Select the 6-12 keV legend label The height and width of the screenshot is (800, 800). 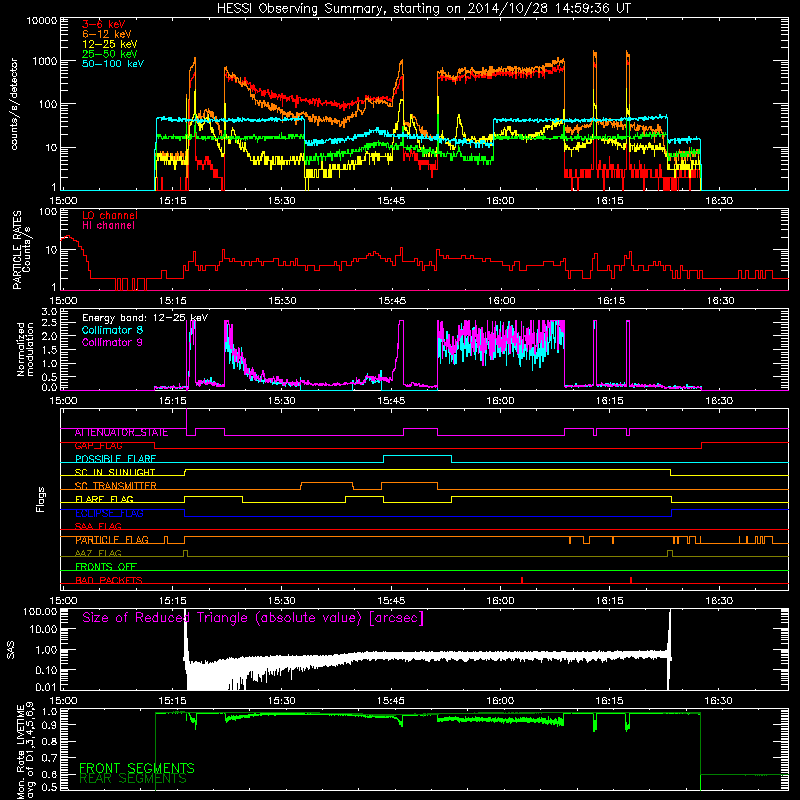(107, 34)
